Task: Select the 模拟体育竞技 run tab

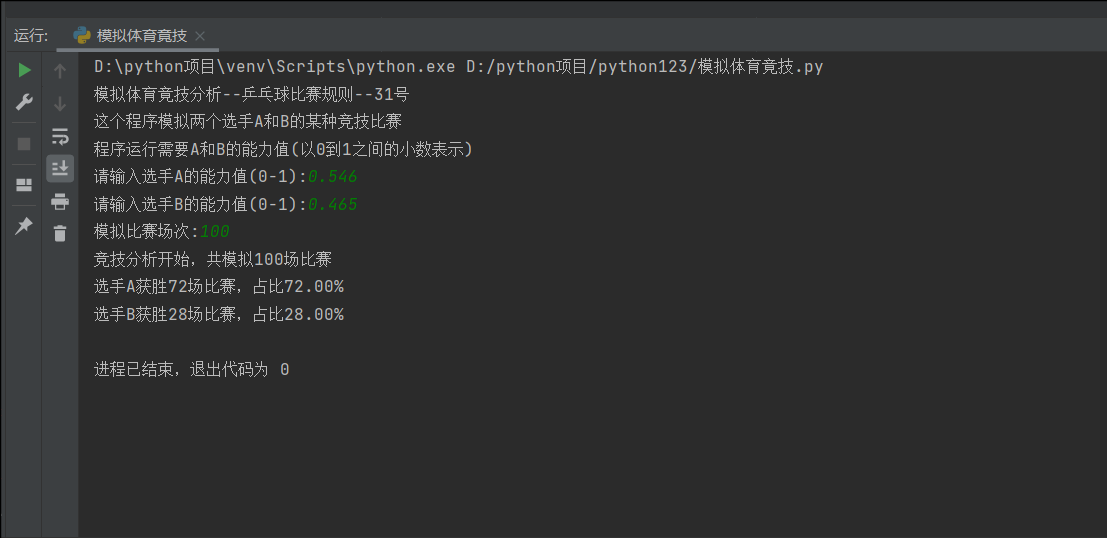Action: [141, 36]
